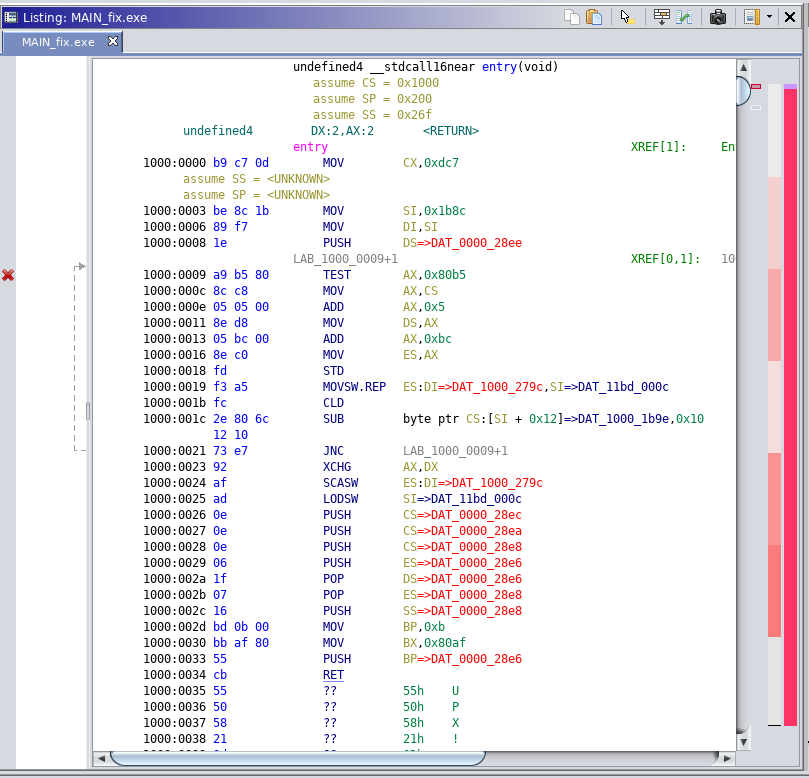
Task: Click the horizontal scrollbar left arrow
Action: pyautogui.click(x=101, y=759)
